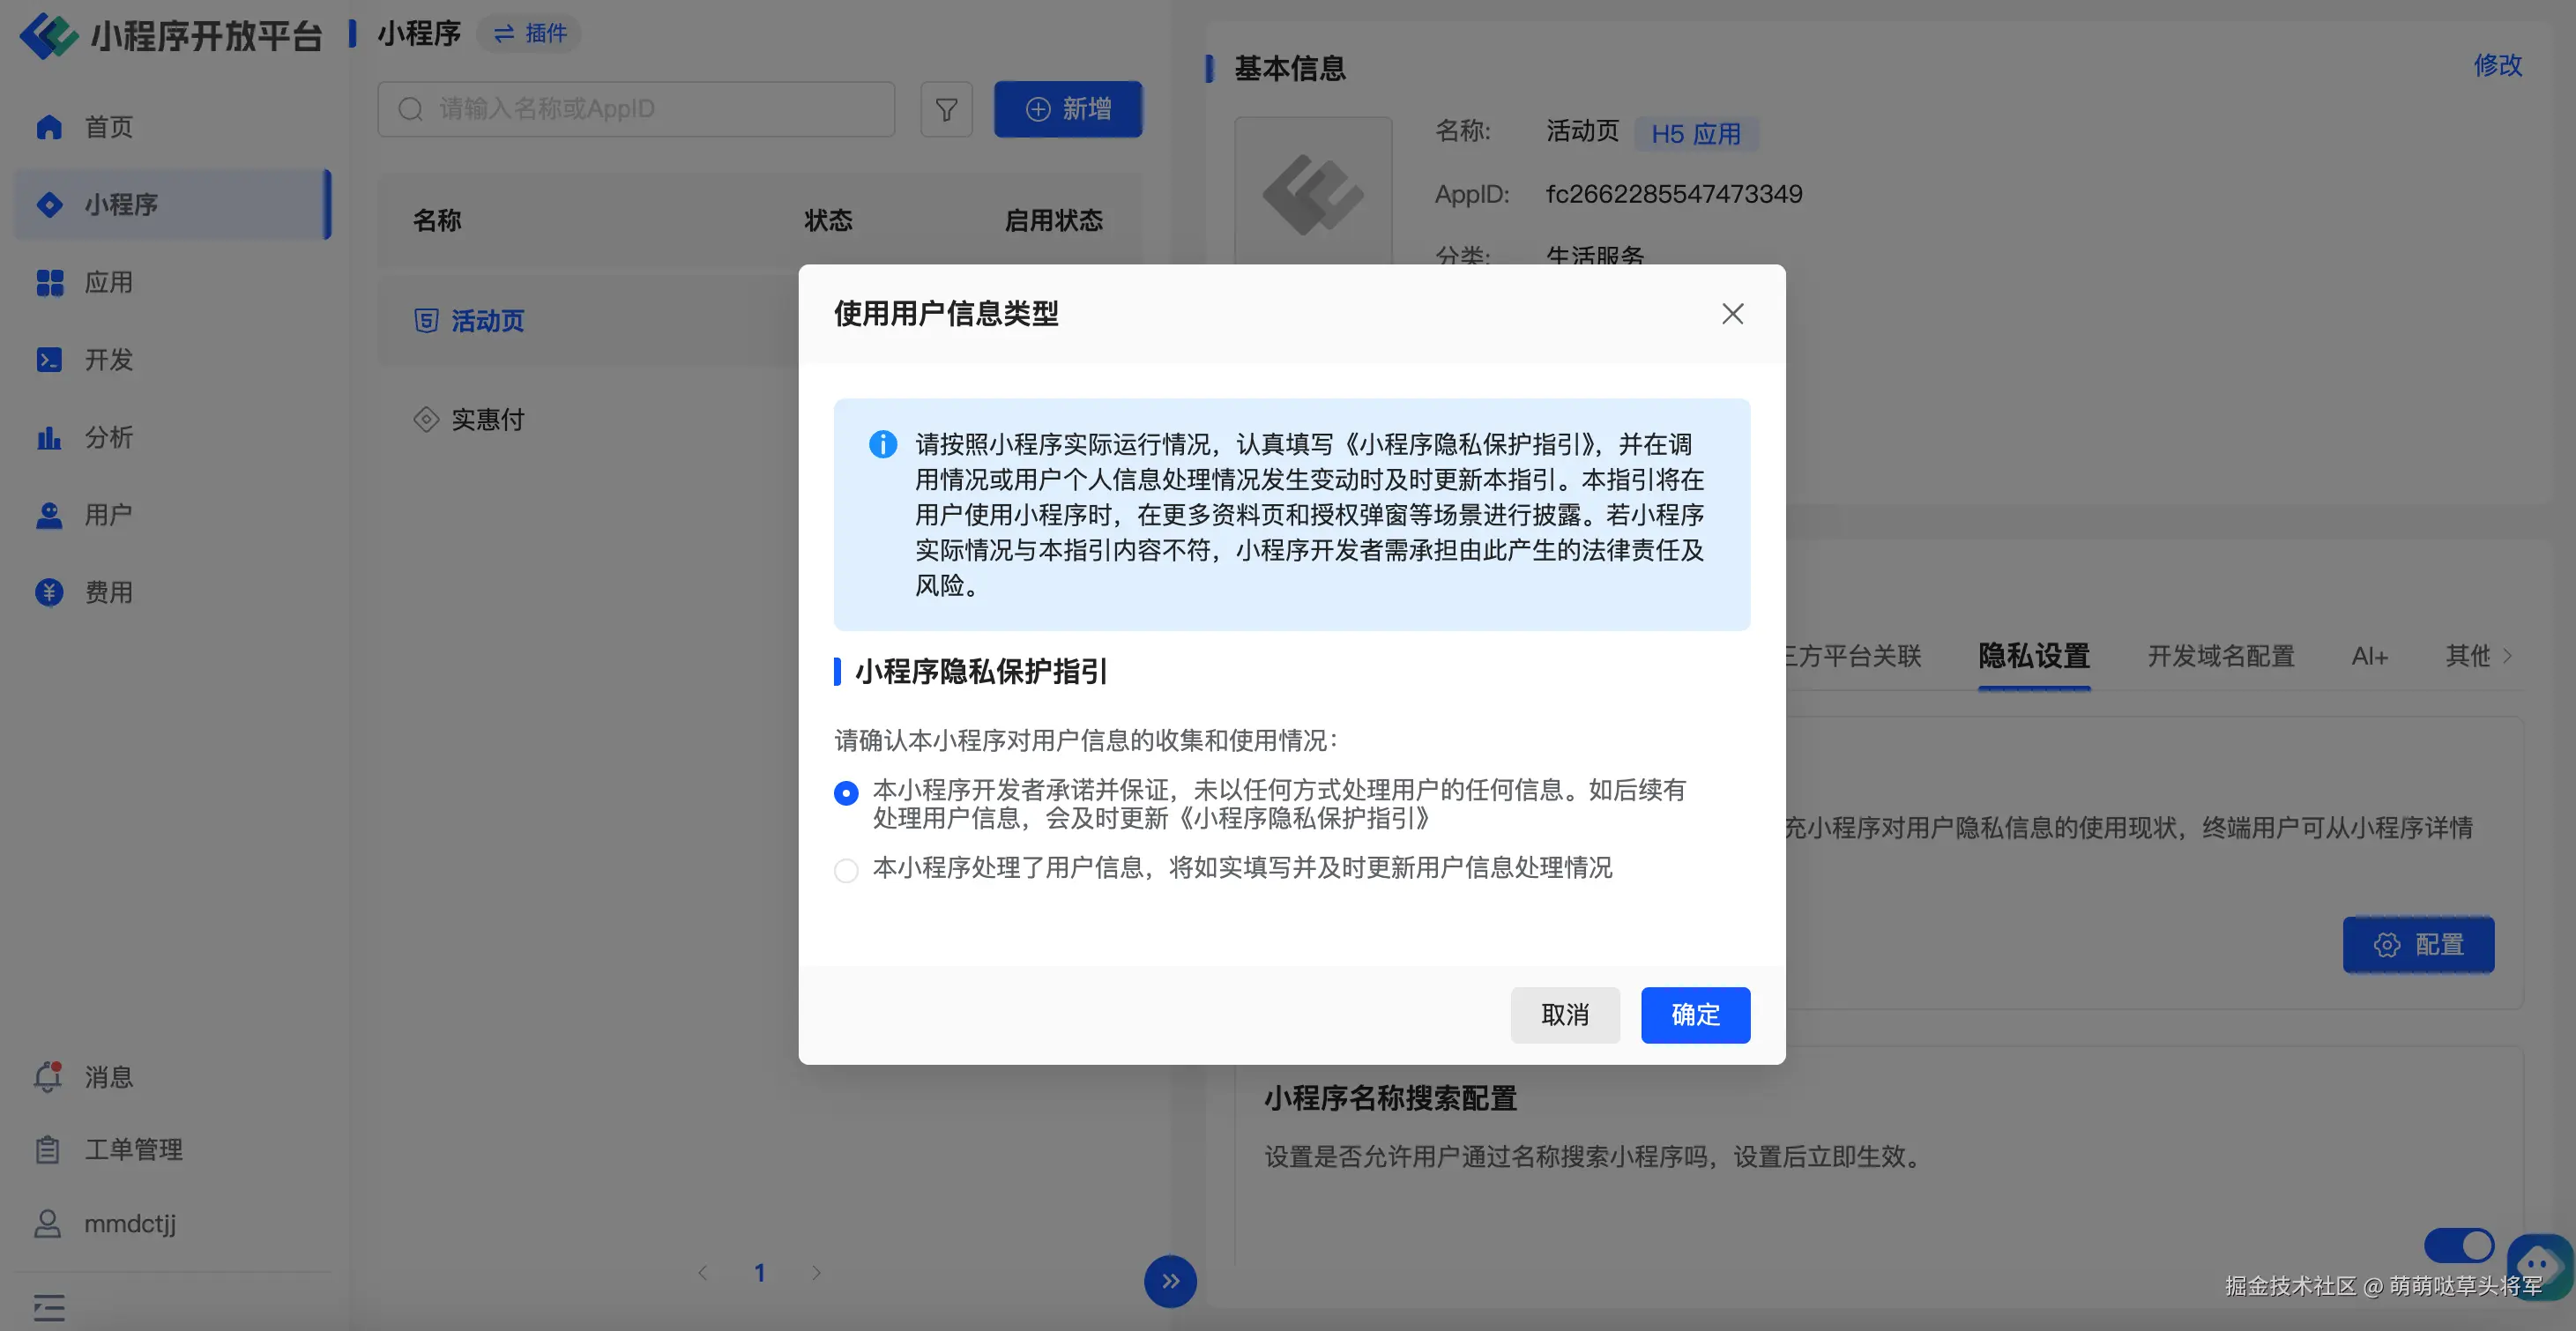Switch to the AI+ tab

[2368, 656]
